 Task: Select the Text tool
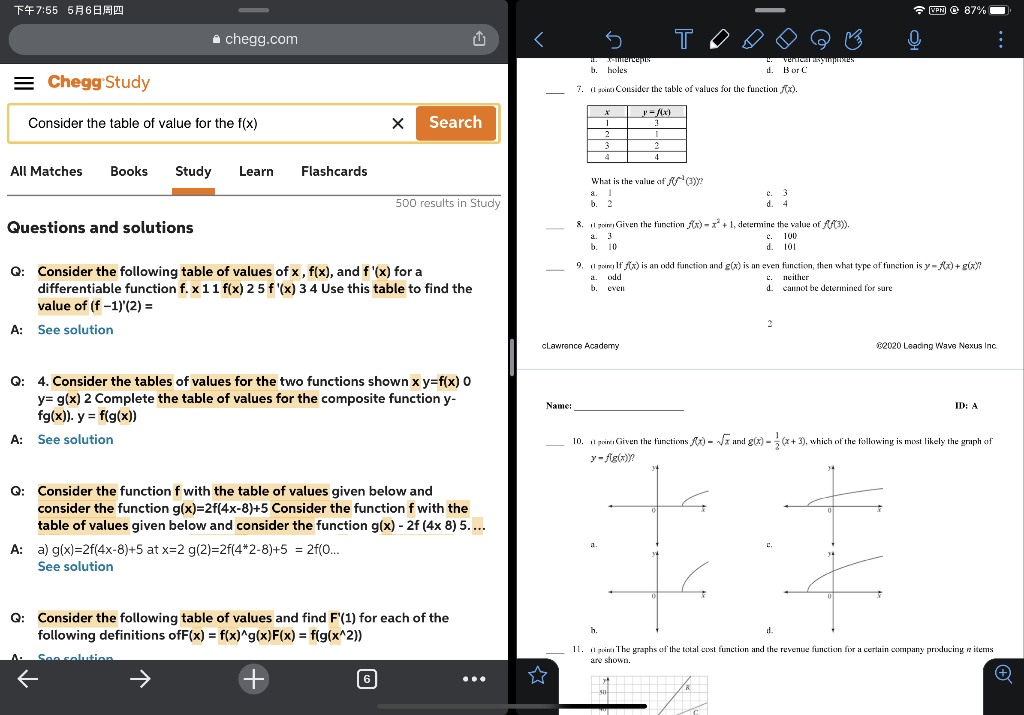(x=684, y=39)
